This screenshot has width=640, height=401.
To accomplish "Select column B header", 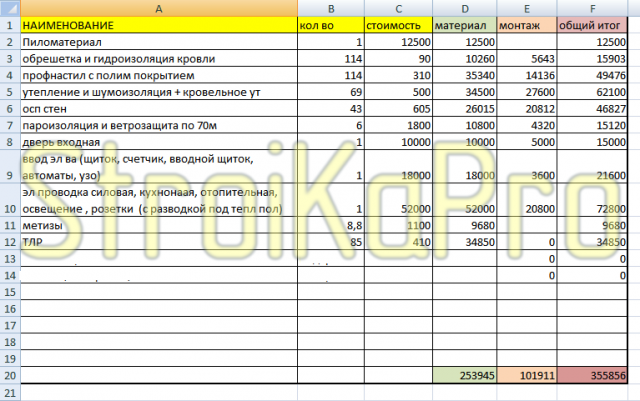I will tap(331, 8).
